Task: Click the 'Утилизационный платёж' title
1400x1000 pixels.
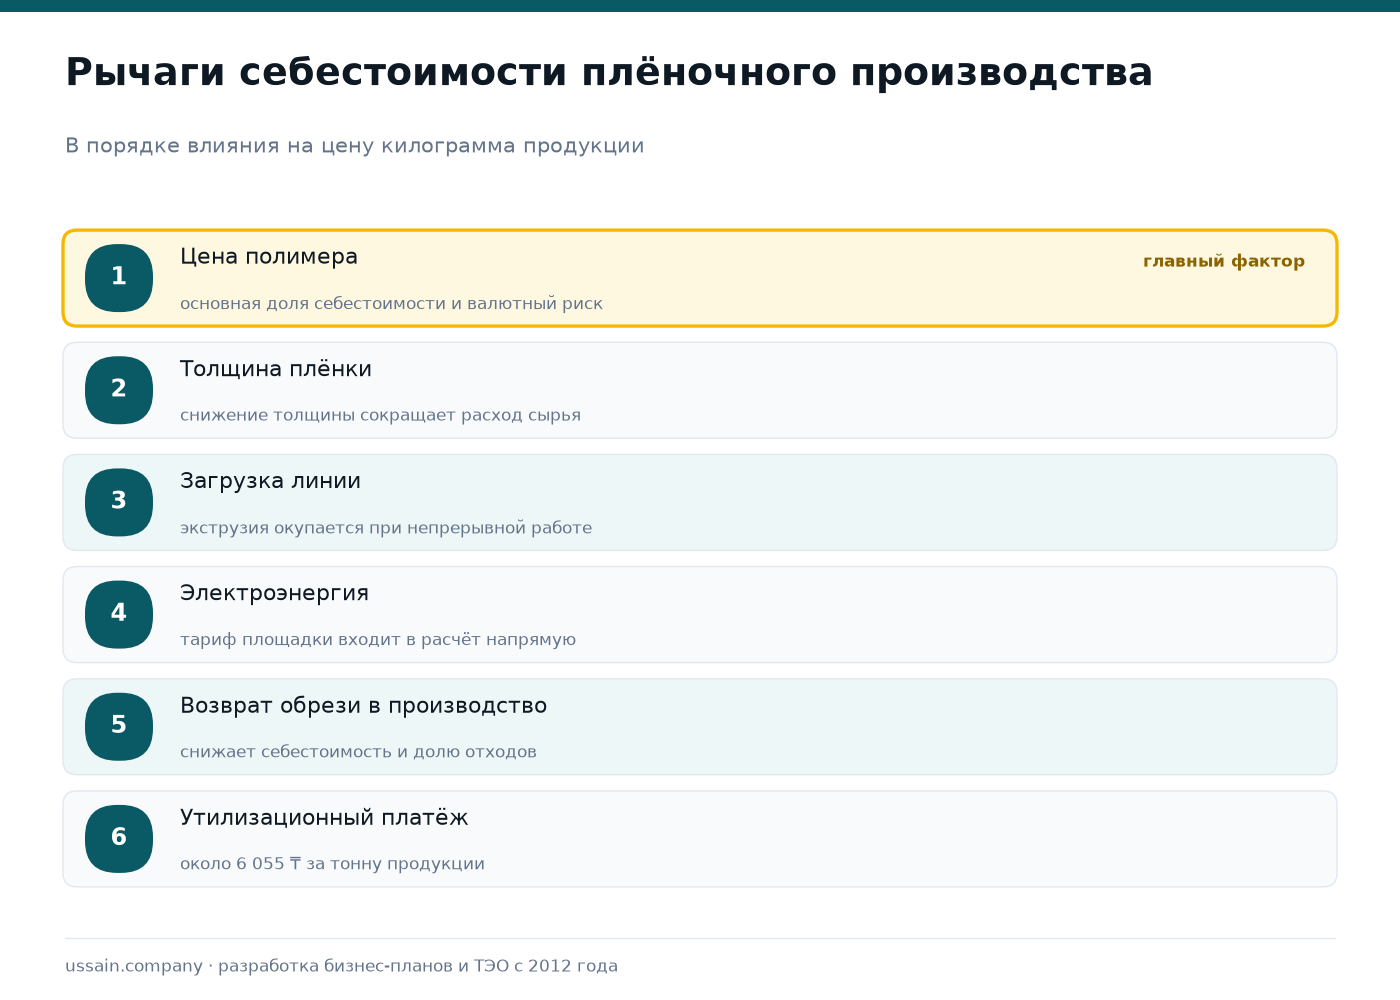Action: click(324, 817)
